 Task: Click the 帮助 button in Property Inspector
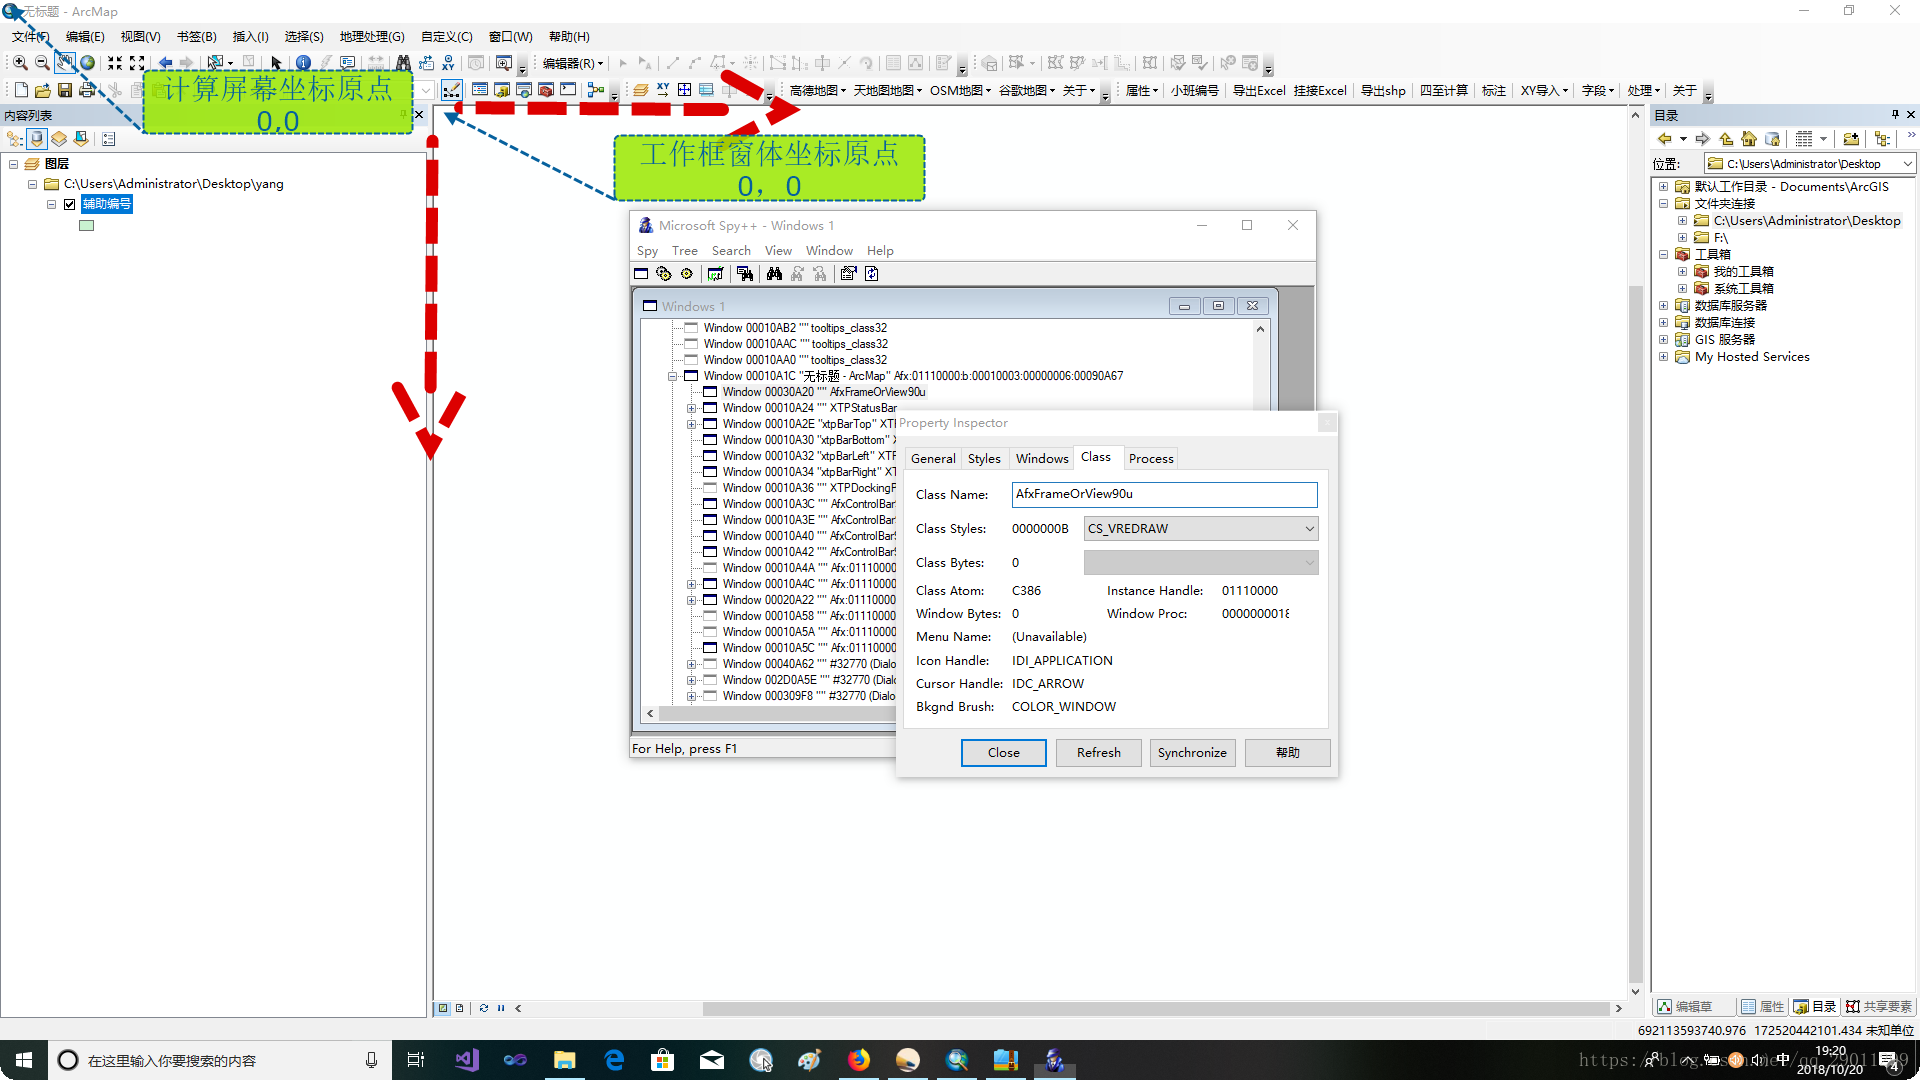[1288, 753]
